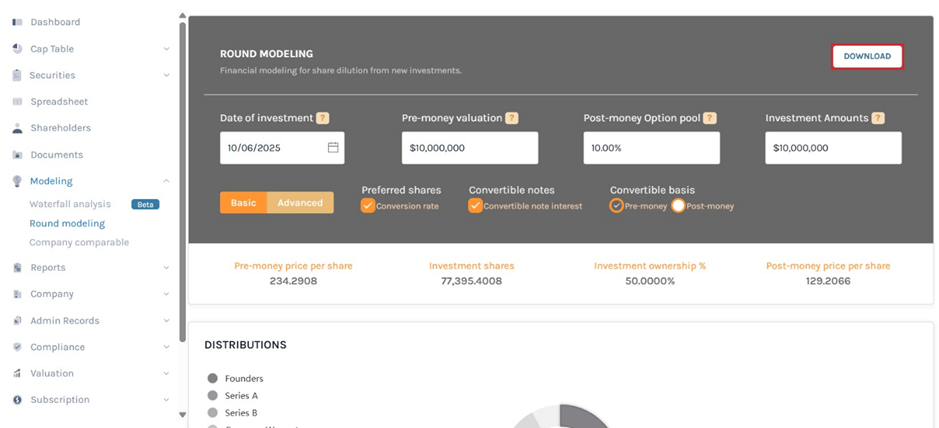939x428 pixels.
Task: Expand the Securities sidebar menu
Action: [166, 75]
